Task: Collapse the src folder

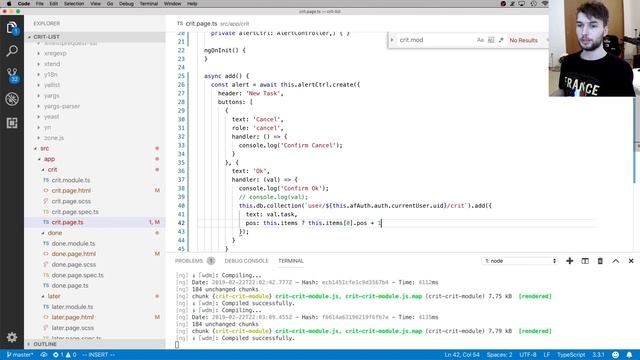Action: (x=44, y=148)
